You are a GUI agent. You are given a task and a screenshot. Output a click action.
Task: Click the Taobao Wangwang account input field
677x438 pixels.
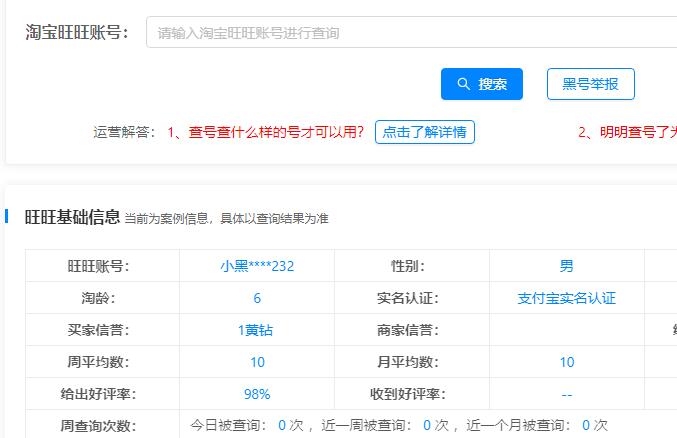coord(411,32)
